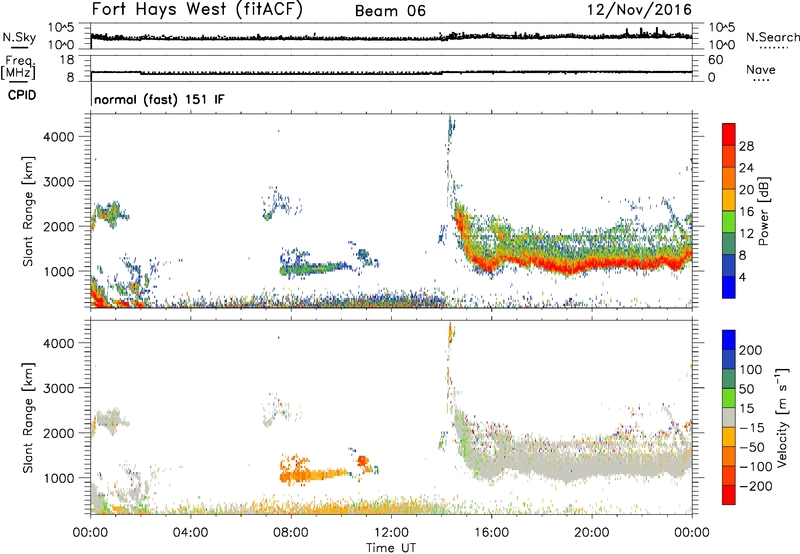
Task: Click the '12:00' time tick label
Action: [391, 533]
